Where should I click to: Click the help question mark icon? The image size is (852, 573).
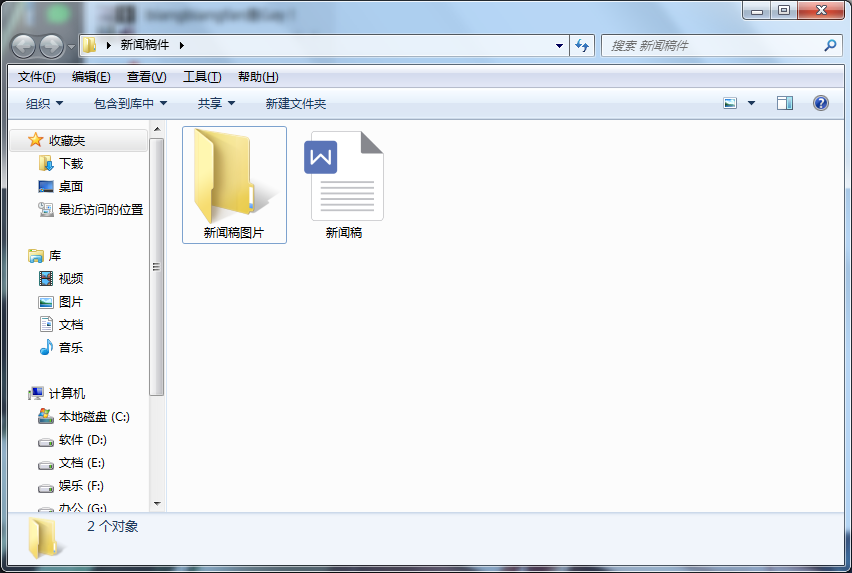(821, 103)
